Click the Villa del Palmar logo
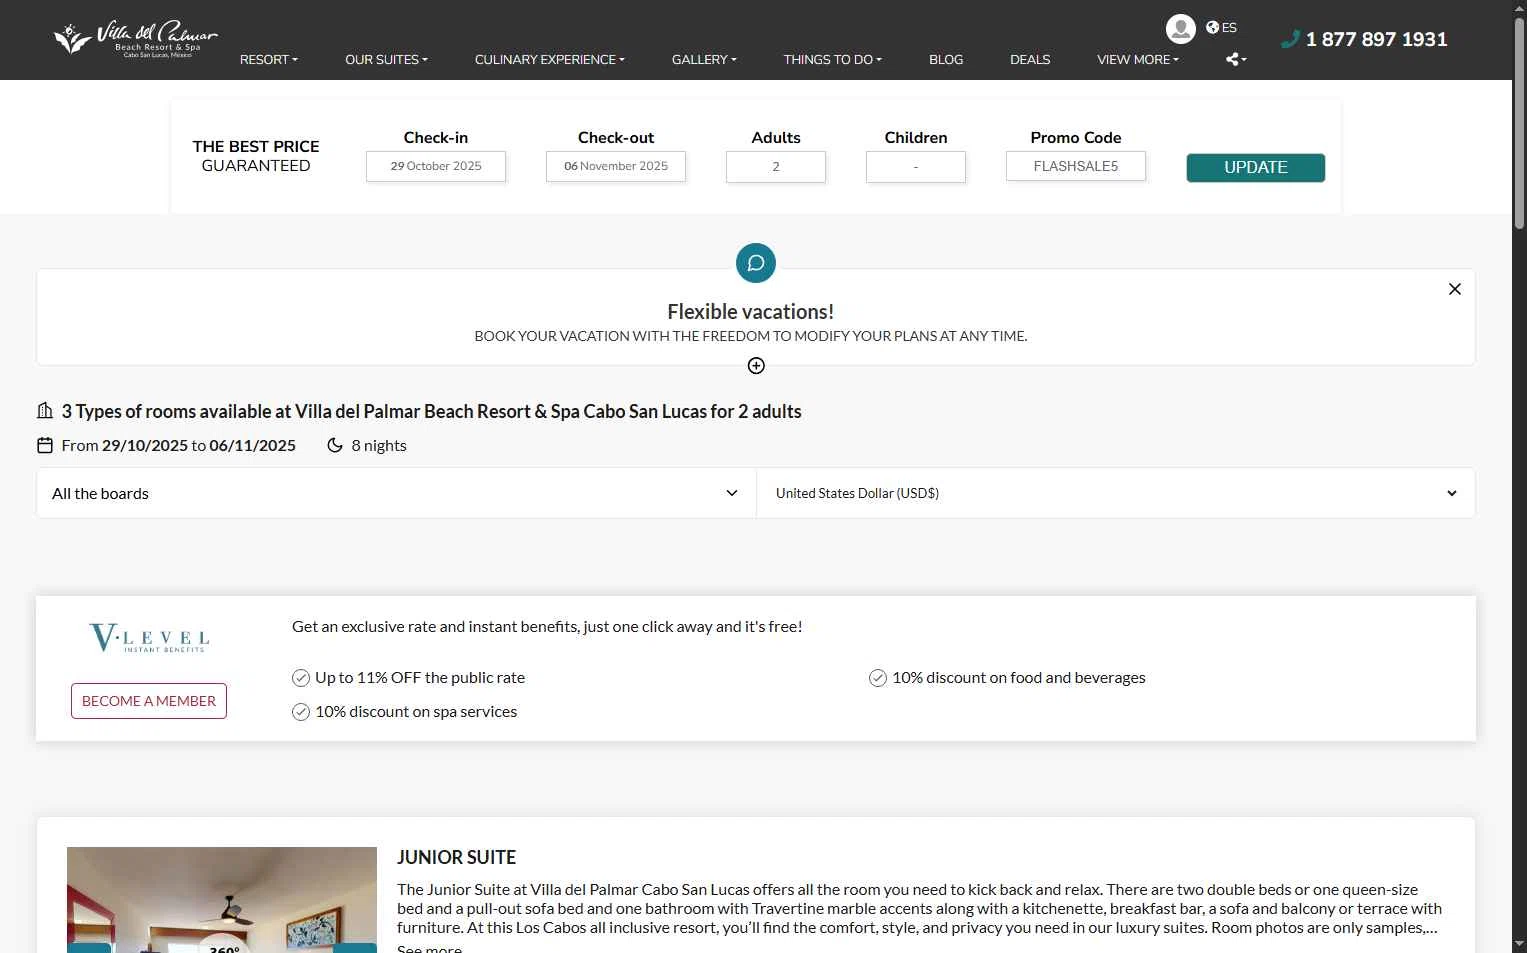1527x953 pixels. (x=135, y=39)
